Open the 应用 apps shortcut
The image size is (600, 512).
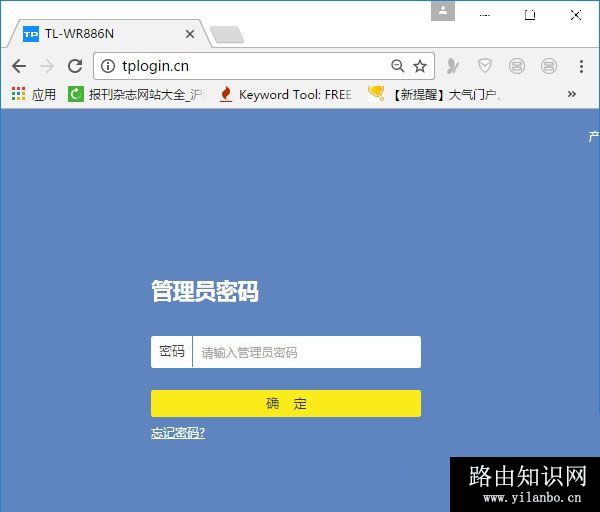[x=34, y=94]
